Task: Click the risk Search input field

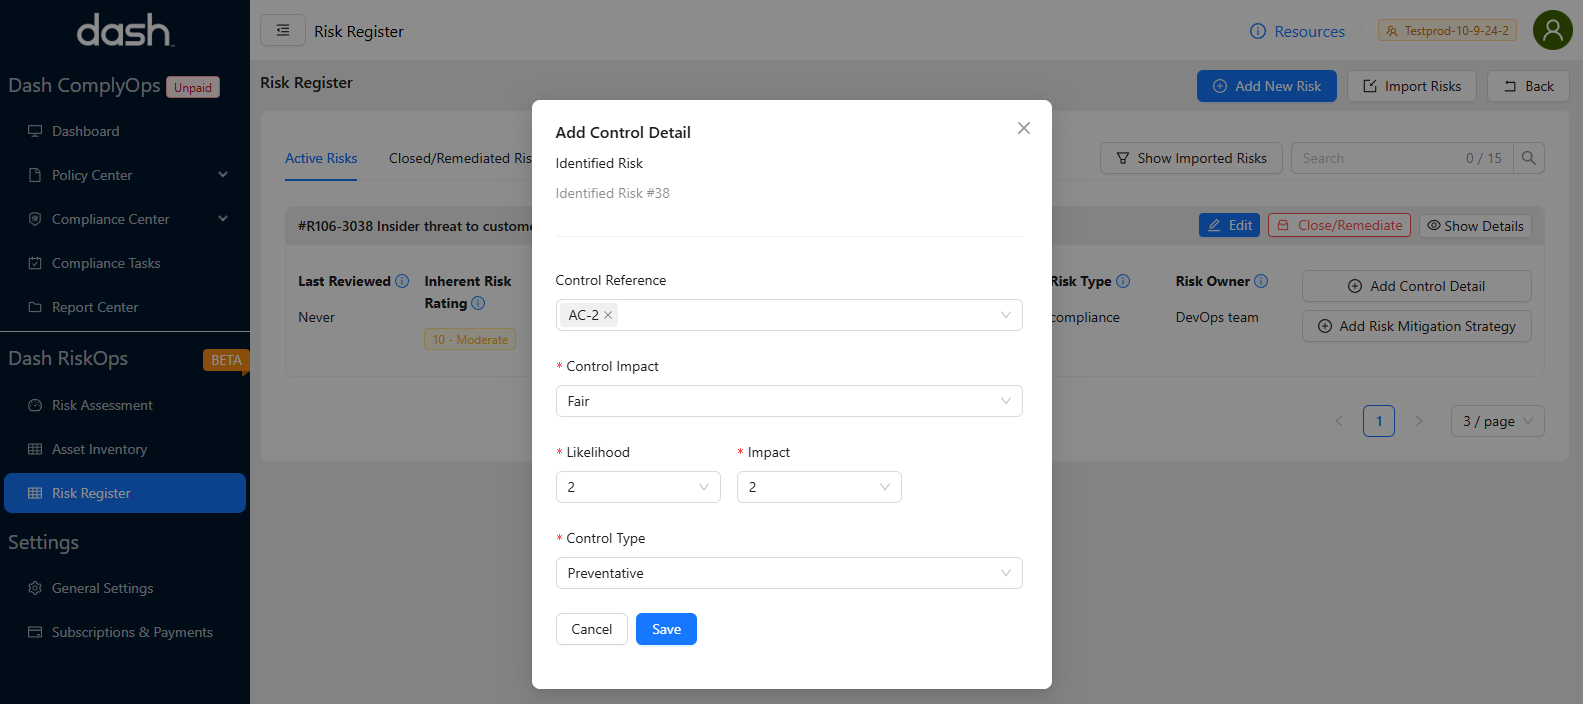Action: (1380, 158)
